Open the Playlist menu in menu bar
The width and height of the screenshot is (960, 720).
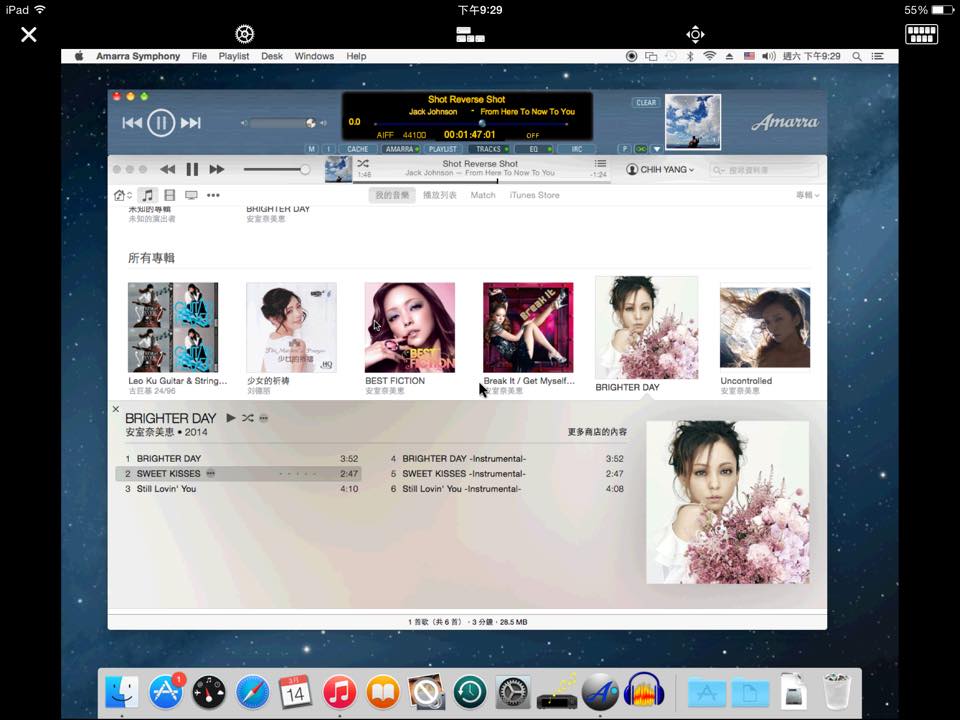234,56
